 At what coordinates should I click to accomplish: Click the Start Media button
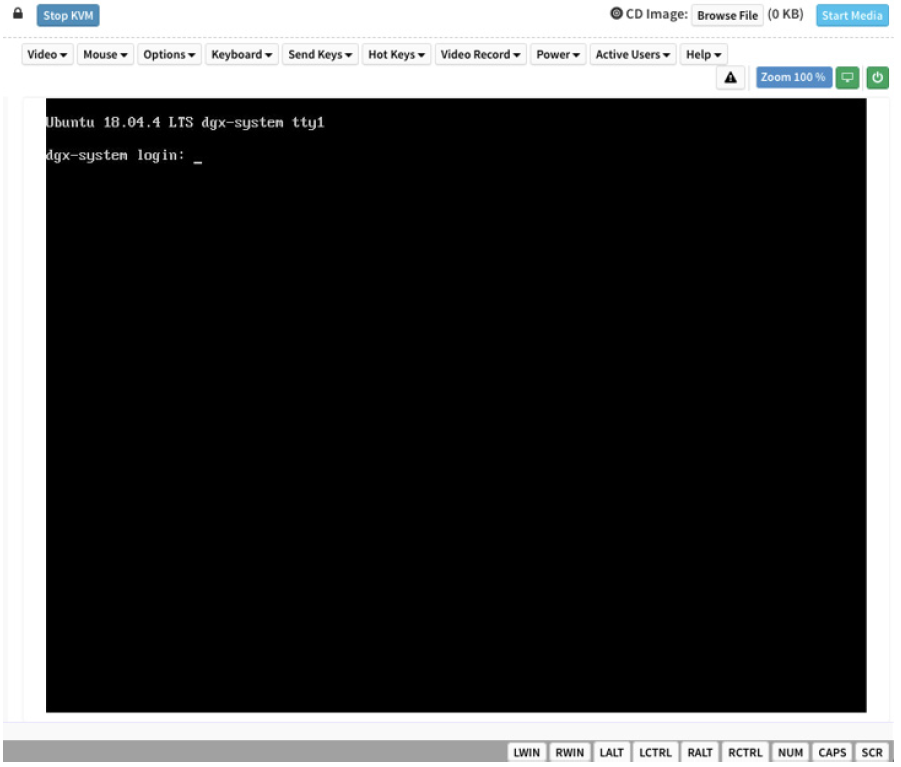[852, 16]
